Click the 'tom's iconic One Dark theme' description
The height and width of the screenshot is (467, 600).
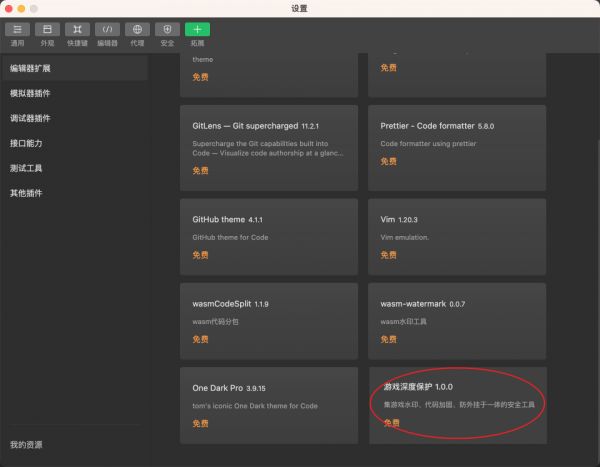(255, 406)
